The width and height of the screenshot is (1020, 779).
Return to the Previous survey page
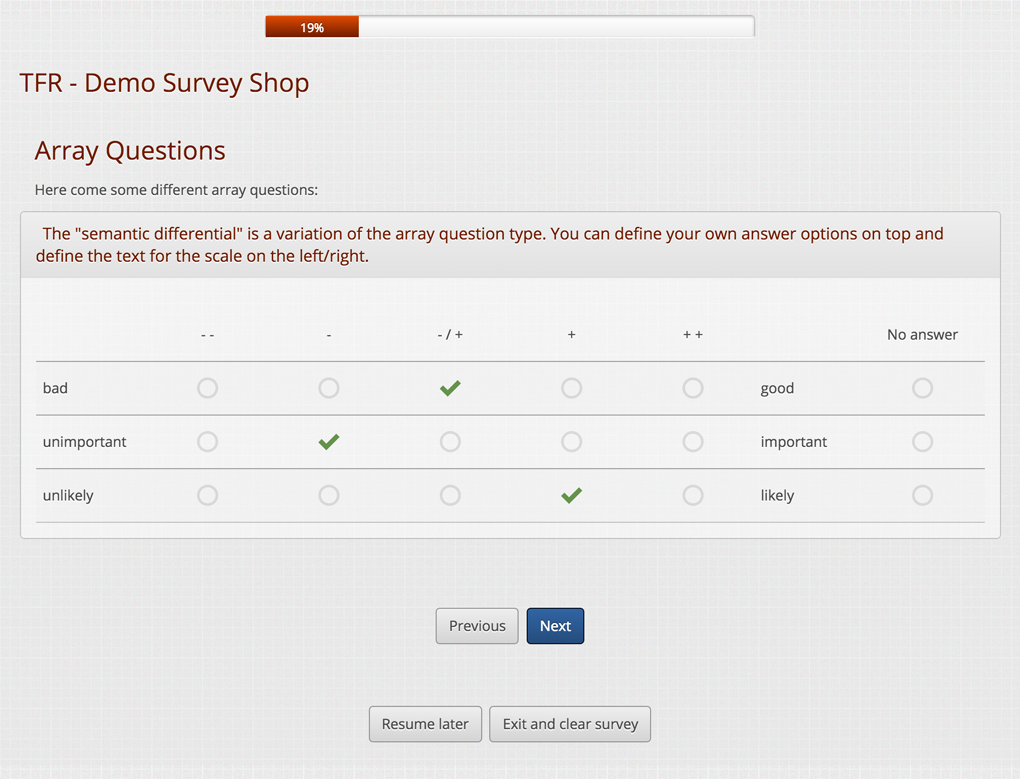pos(477,626)
